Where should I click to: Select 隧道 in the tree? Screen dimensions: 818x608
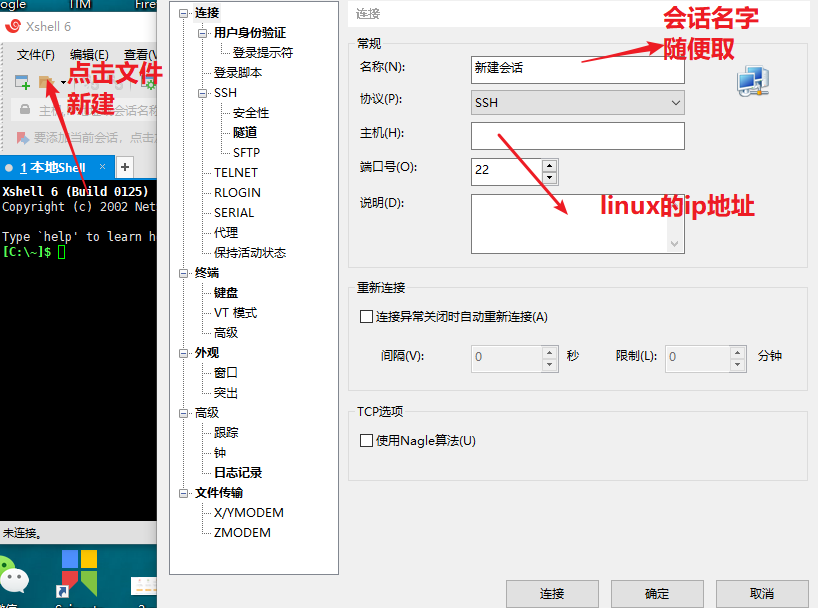245,133
